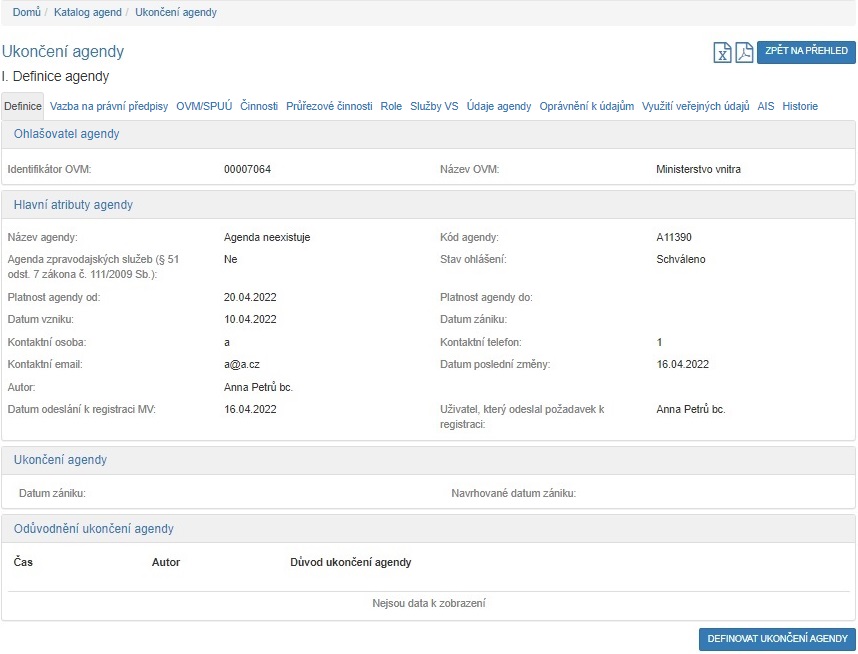
Task: Select the Definice tab
Action: click(23, 106)
